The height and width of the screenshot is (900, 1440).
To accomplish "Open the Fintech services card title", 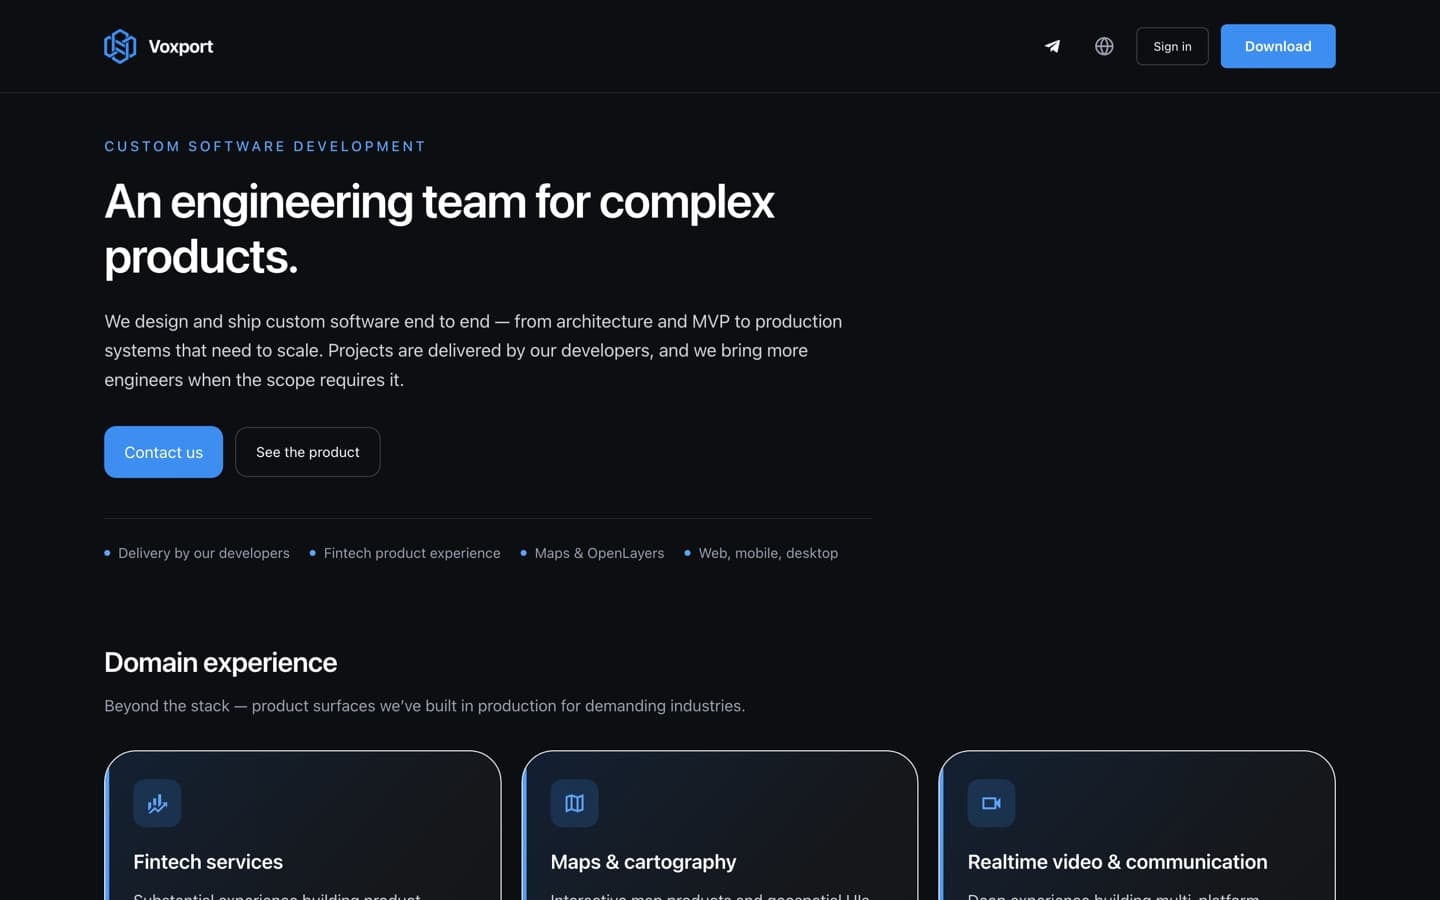I will [x=208, y=862].
